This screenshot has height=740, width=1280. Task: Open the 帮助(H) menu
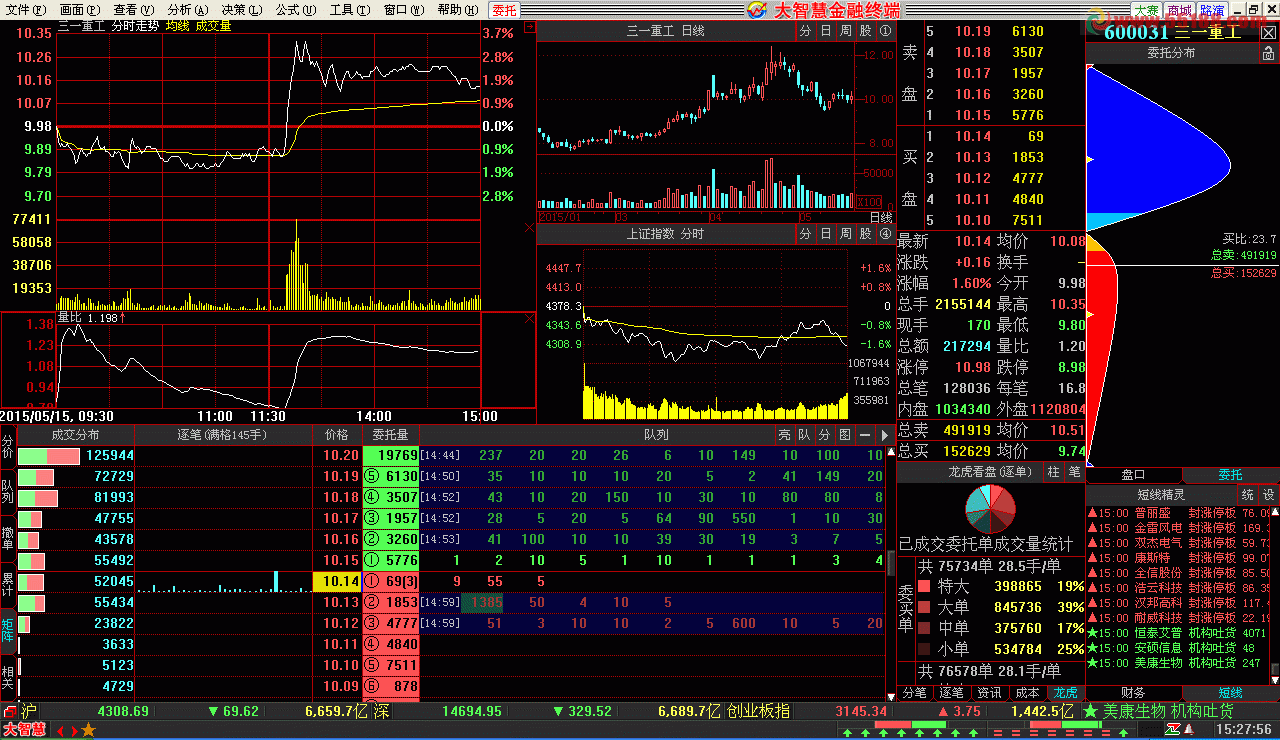pyautogui.click(x=458, y=10)
